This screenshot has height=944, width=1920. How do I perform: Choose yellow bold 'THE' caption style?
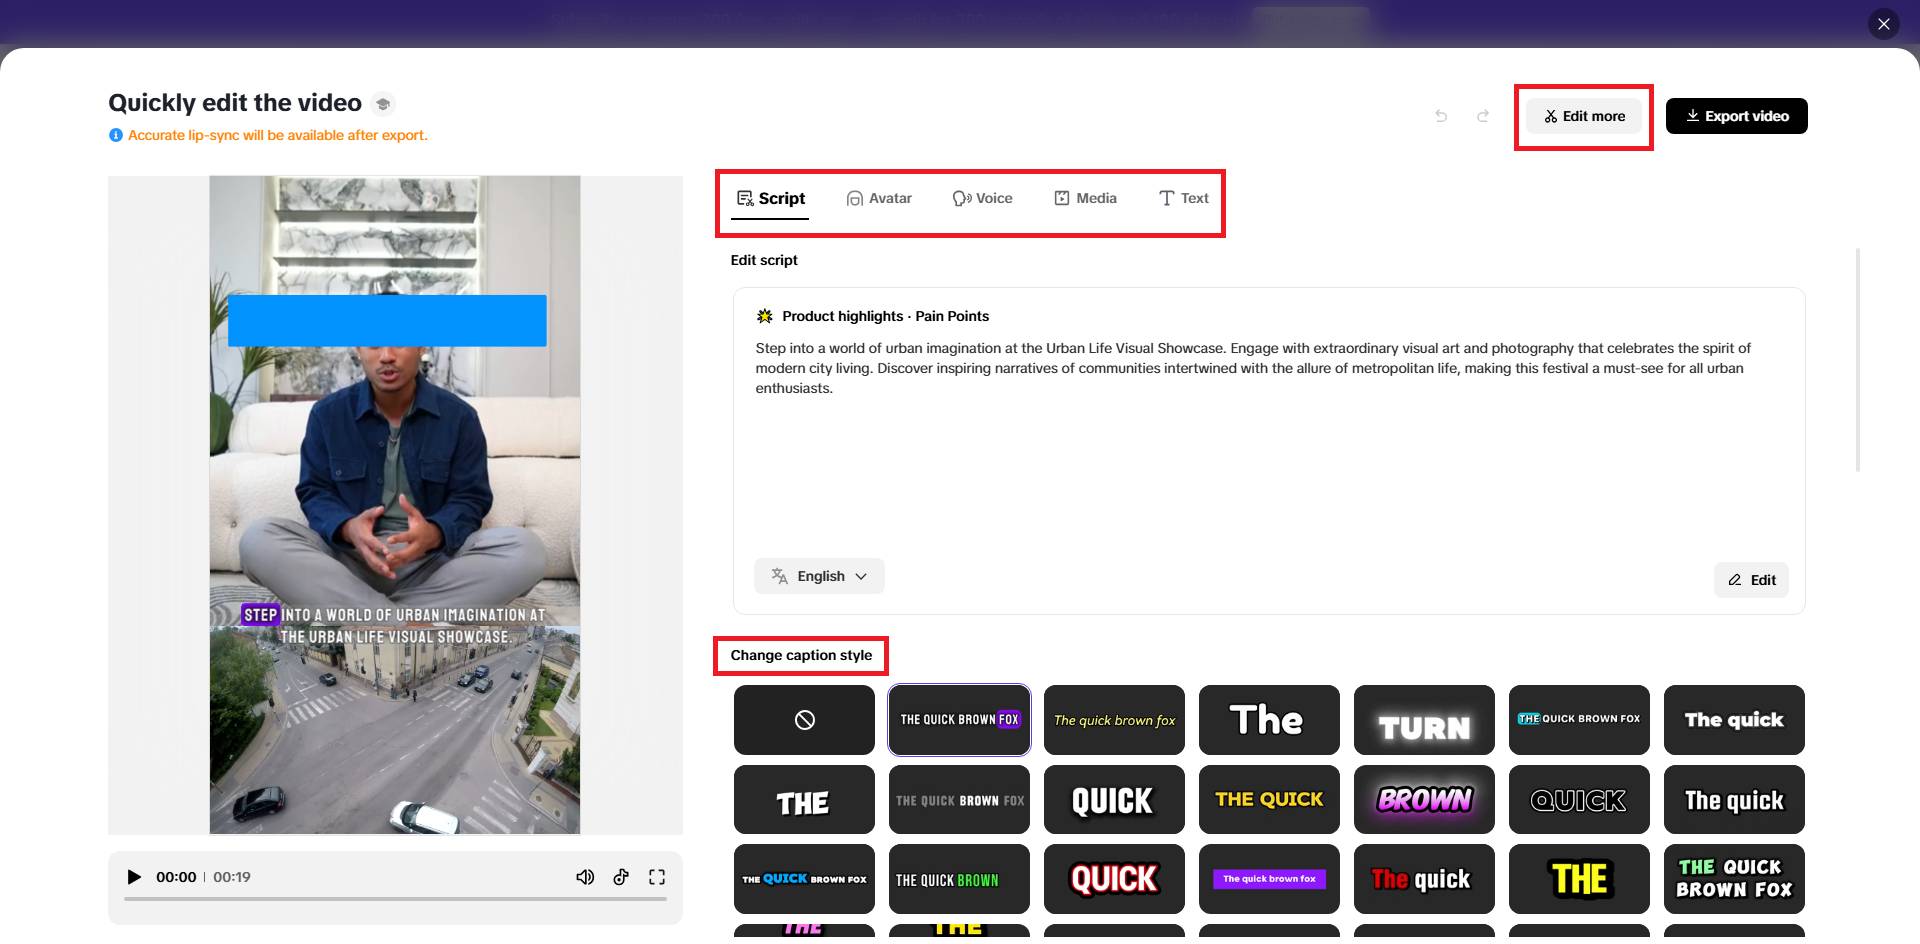point(1579,879)
